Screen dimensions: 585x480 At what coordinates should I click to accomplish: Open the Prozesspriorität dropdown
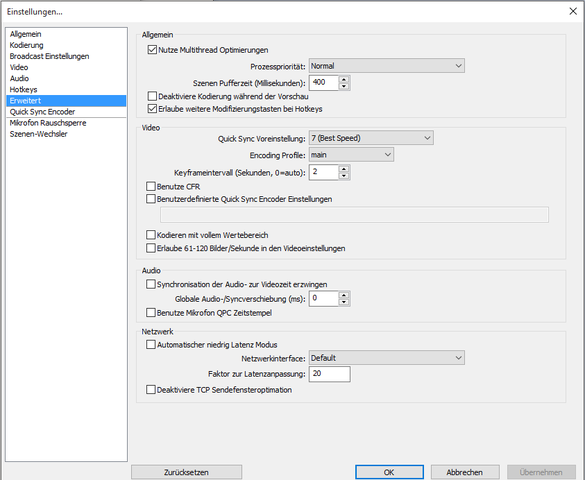(x=387, y=66)
